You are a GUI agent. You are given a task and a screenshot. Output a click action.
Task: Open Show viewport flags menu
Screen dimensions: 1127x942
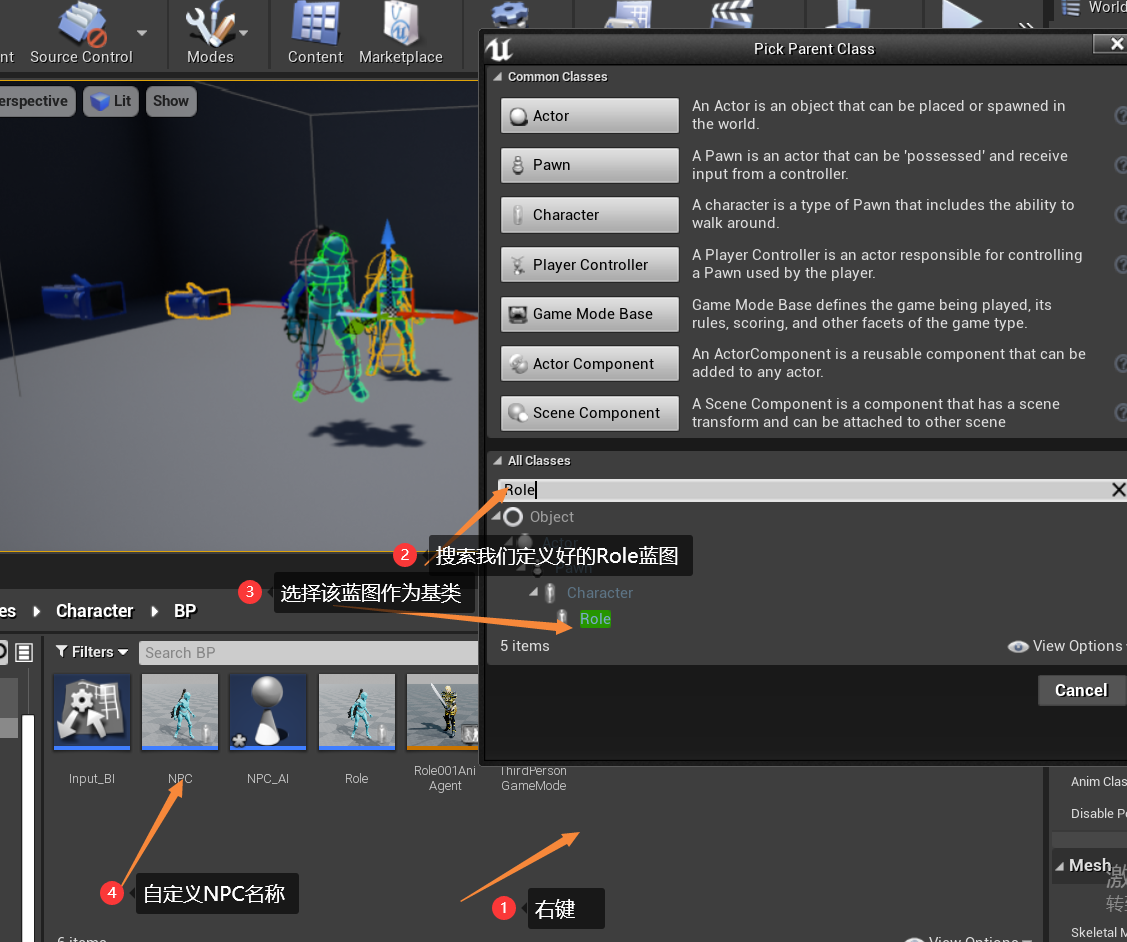click(x=171, y=101)
